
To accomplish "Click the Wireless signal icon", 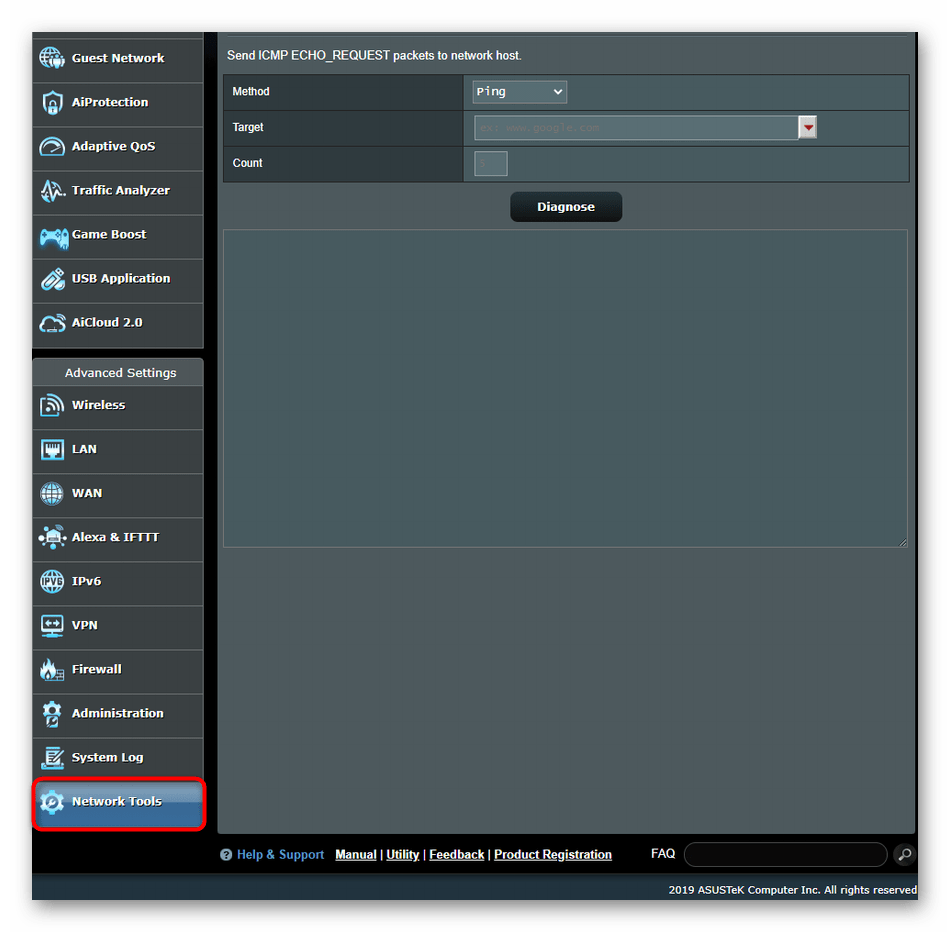I will coord(52,405).
